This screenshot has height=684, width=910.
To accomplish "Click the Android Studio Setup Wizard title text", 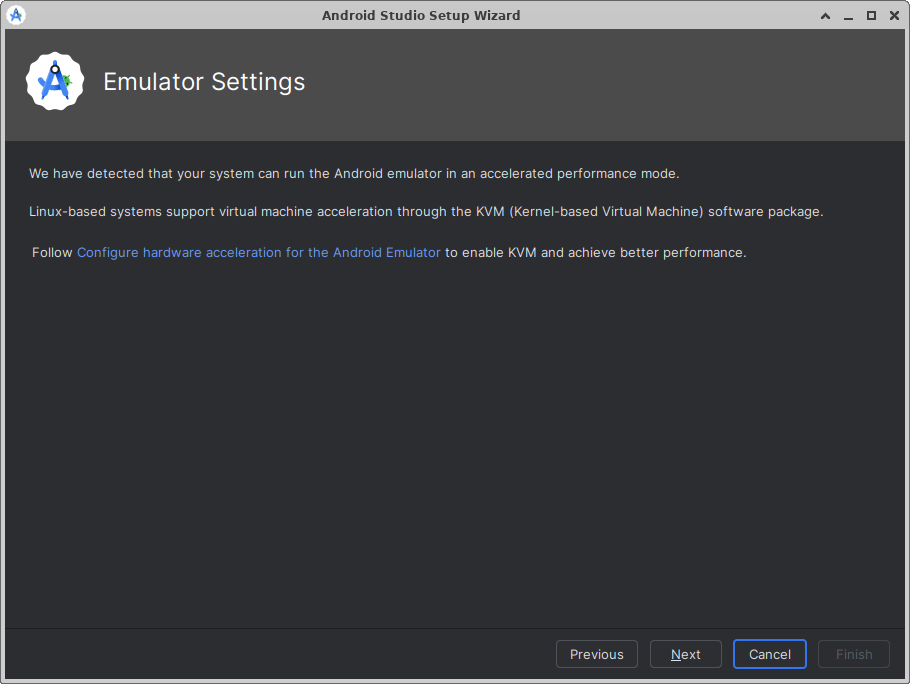I will pos(421,16).
